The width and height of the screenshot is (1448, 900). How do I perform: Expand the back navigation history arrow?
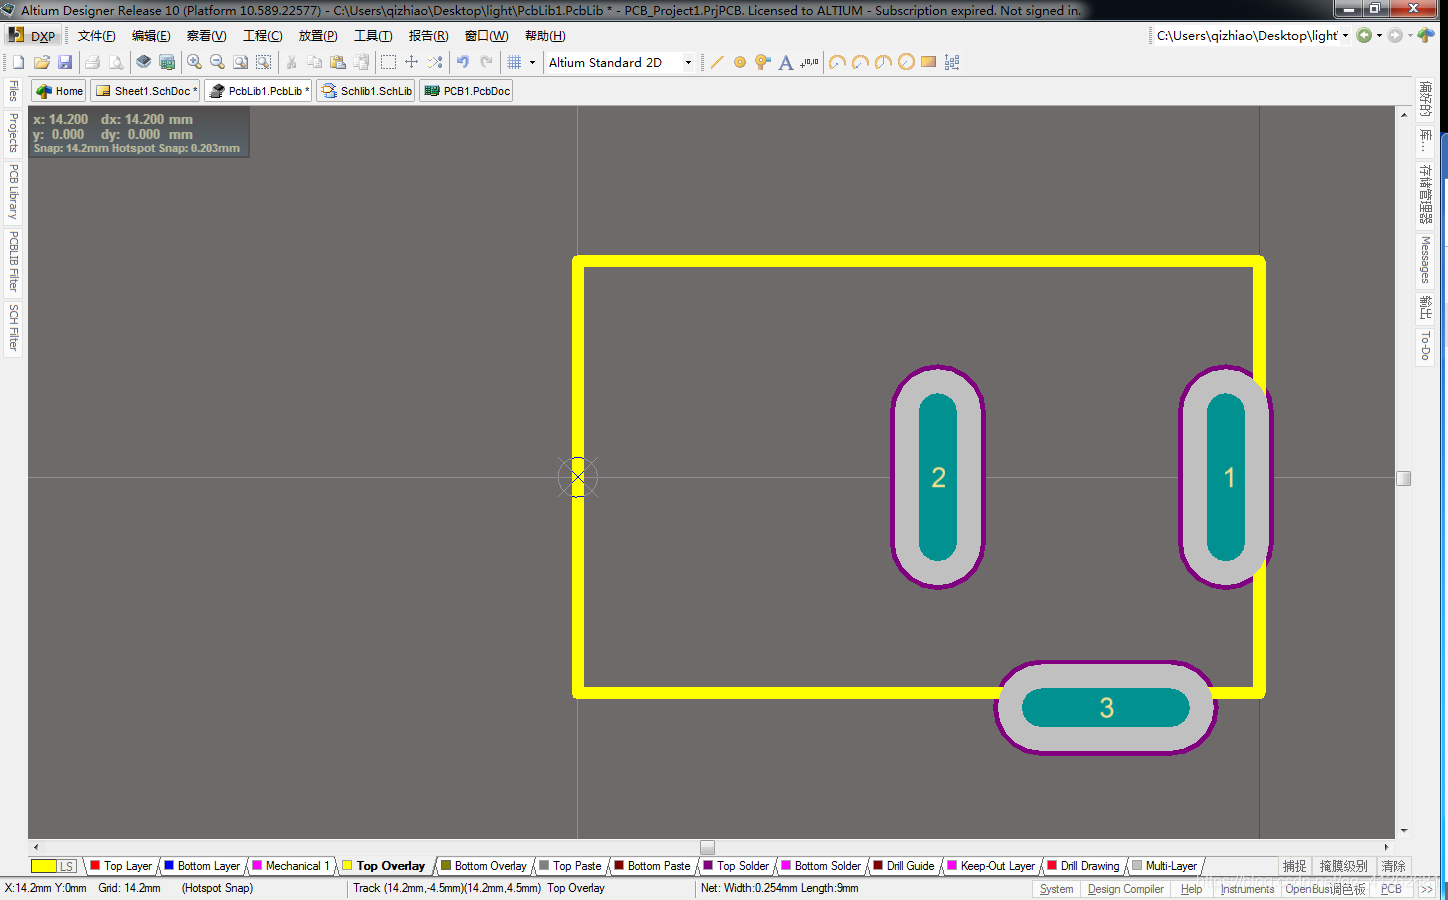(x=1379, y=35)
